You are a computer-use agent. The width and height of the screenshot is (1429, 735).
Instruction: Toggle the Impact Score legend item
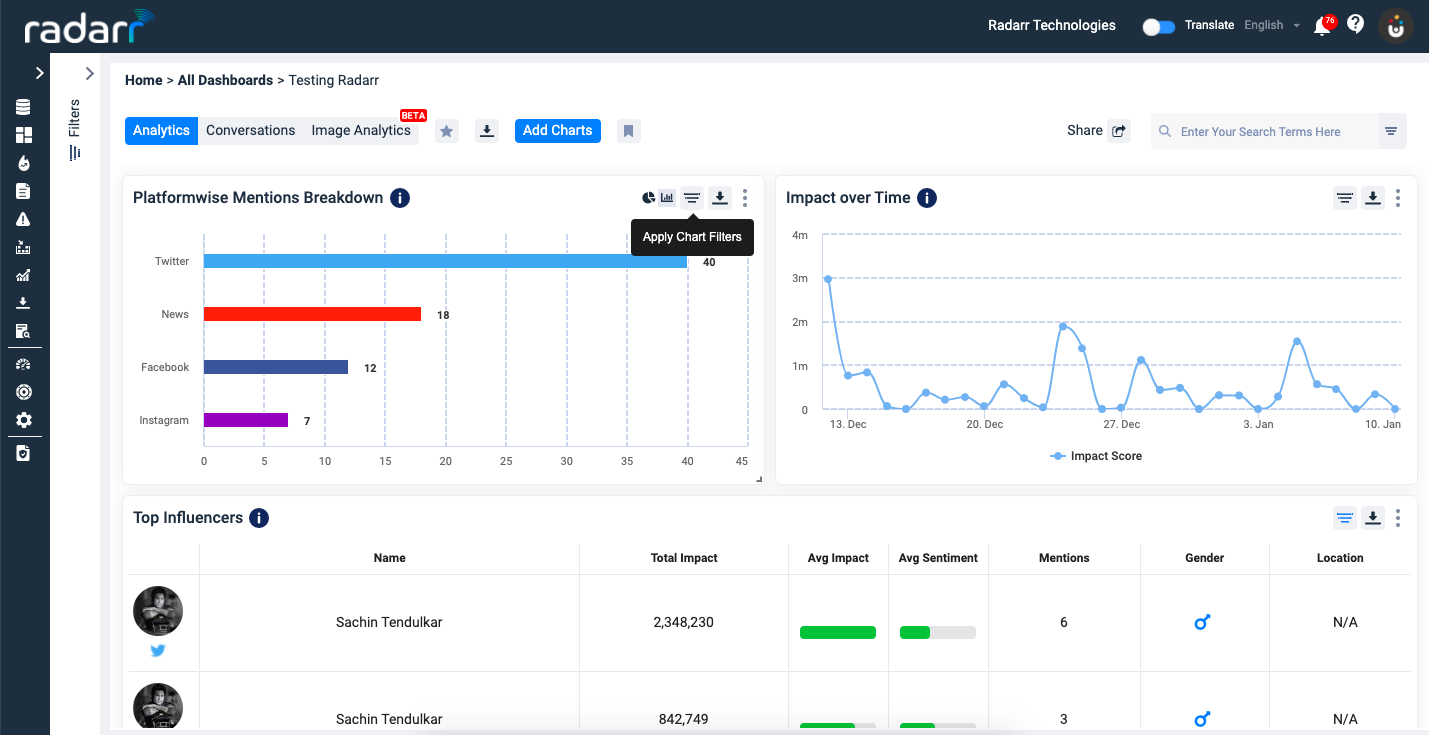tap(1096, 456)
